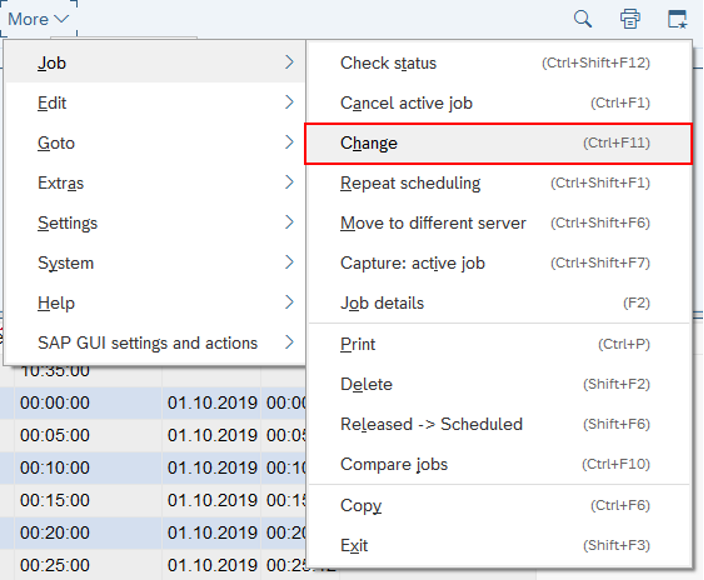Open the Help submenu
This screenshot has width=704, height=580.
[x=155, y=303]
